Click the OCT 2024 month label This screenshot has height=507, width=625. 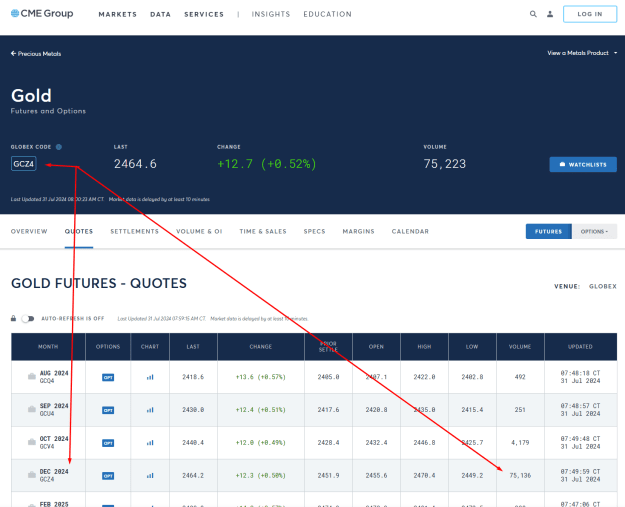point(54,439)
